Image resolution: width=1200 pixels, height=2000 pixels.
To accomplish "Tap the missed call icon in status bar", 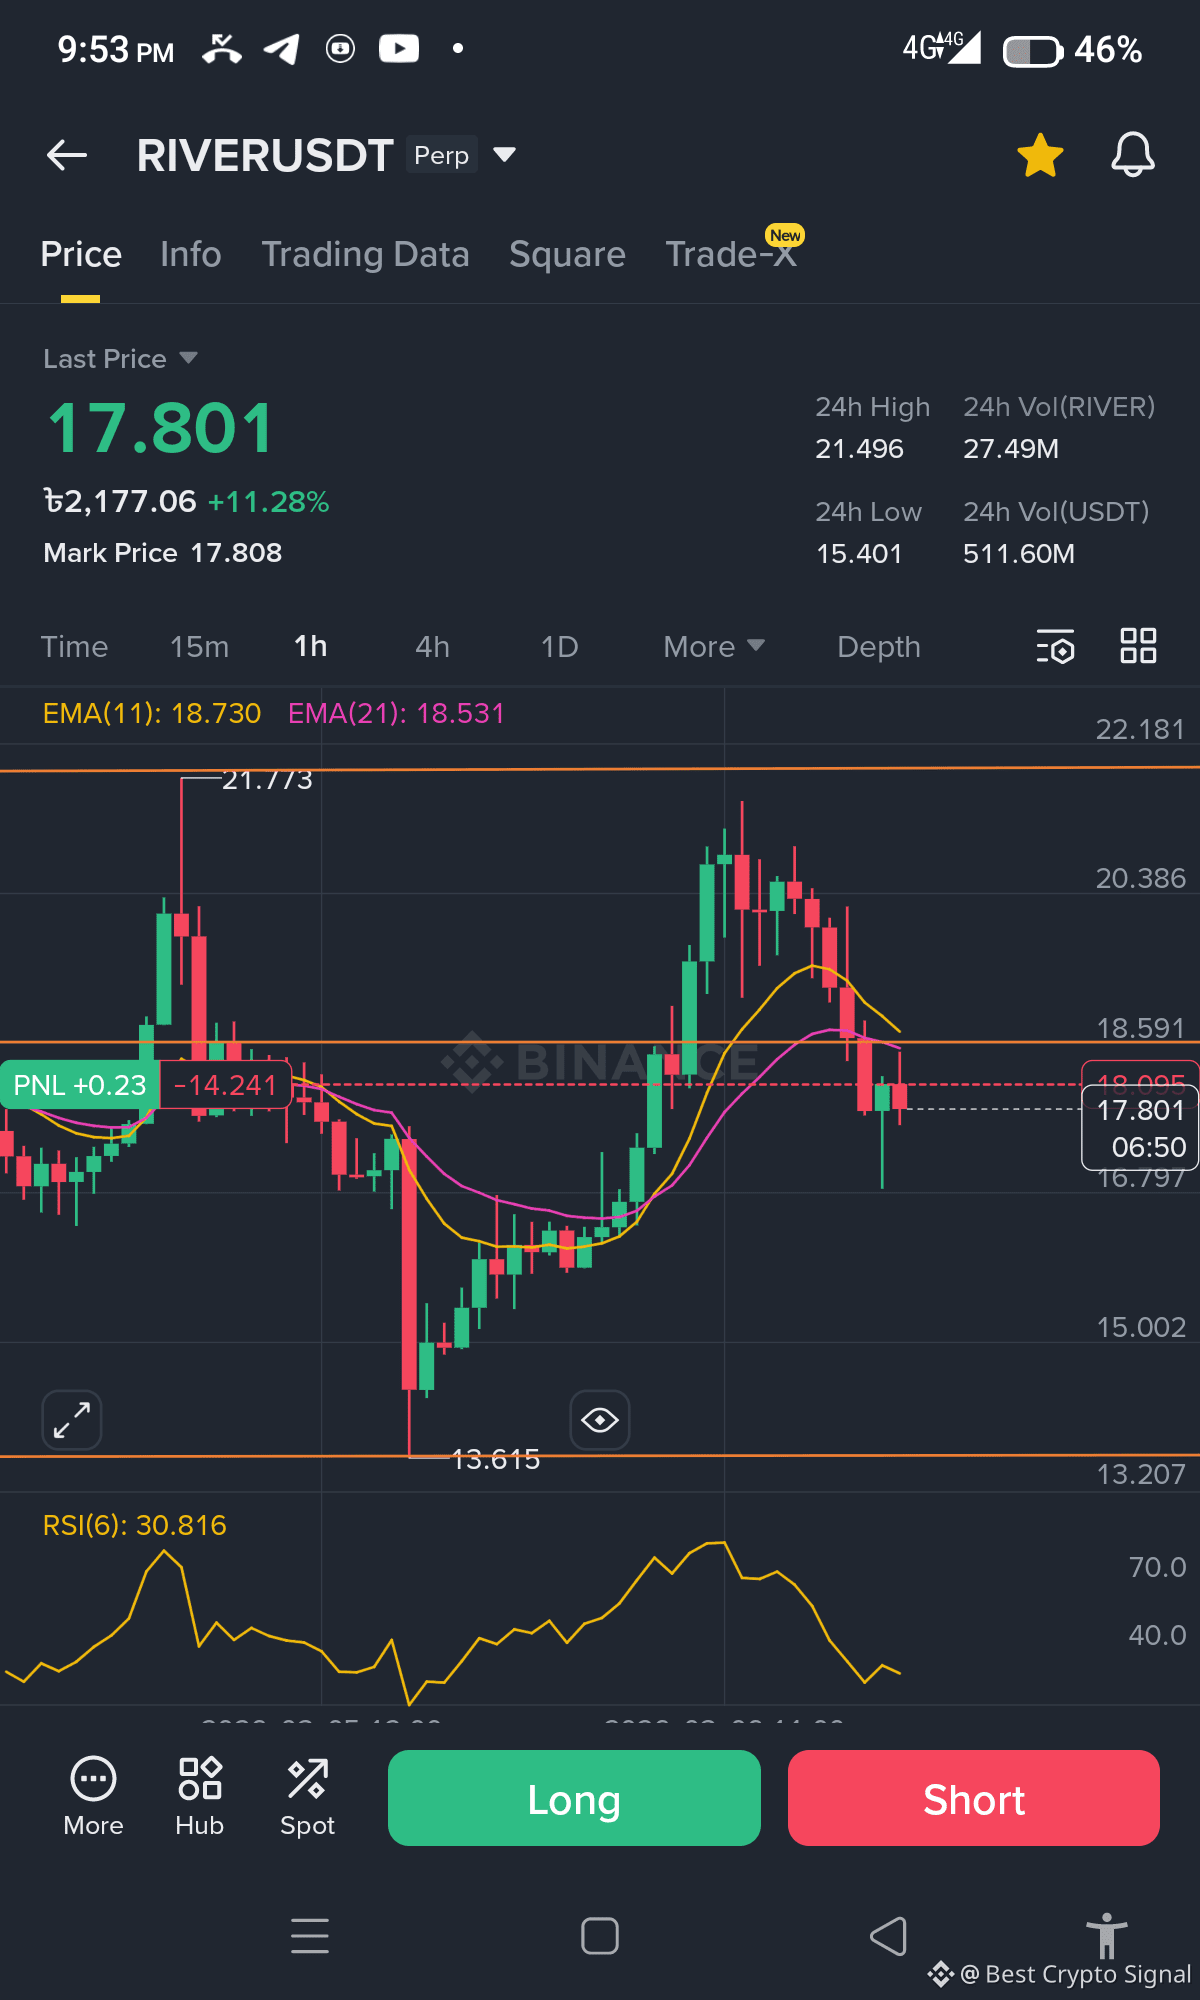I will click(221, 48).
